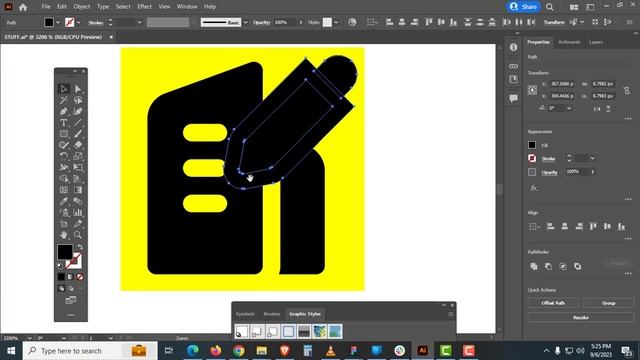This screenshot has width=640, height=360.
Task: Click the Fill swatch in Appearance section
Action: coord(532,145)
